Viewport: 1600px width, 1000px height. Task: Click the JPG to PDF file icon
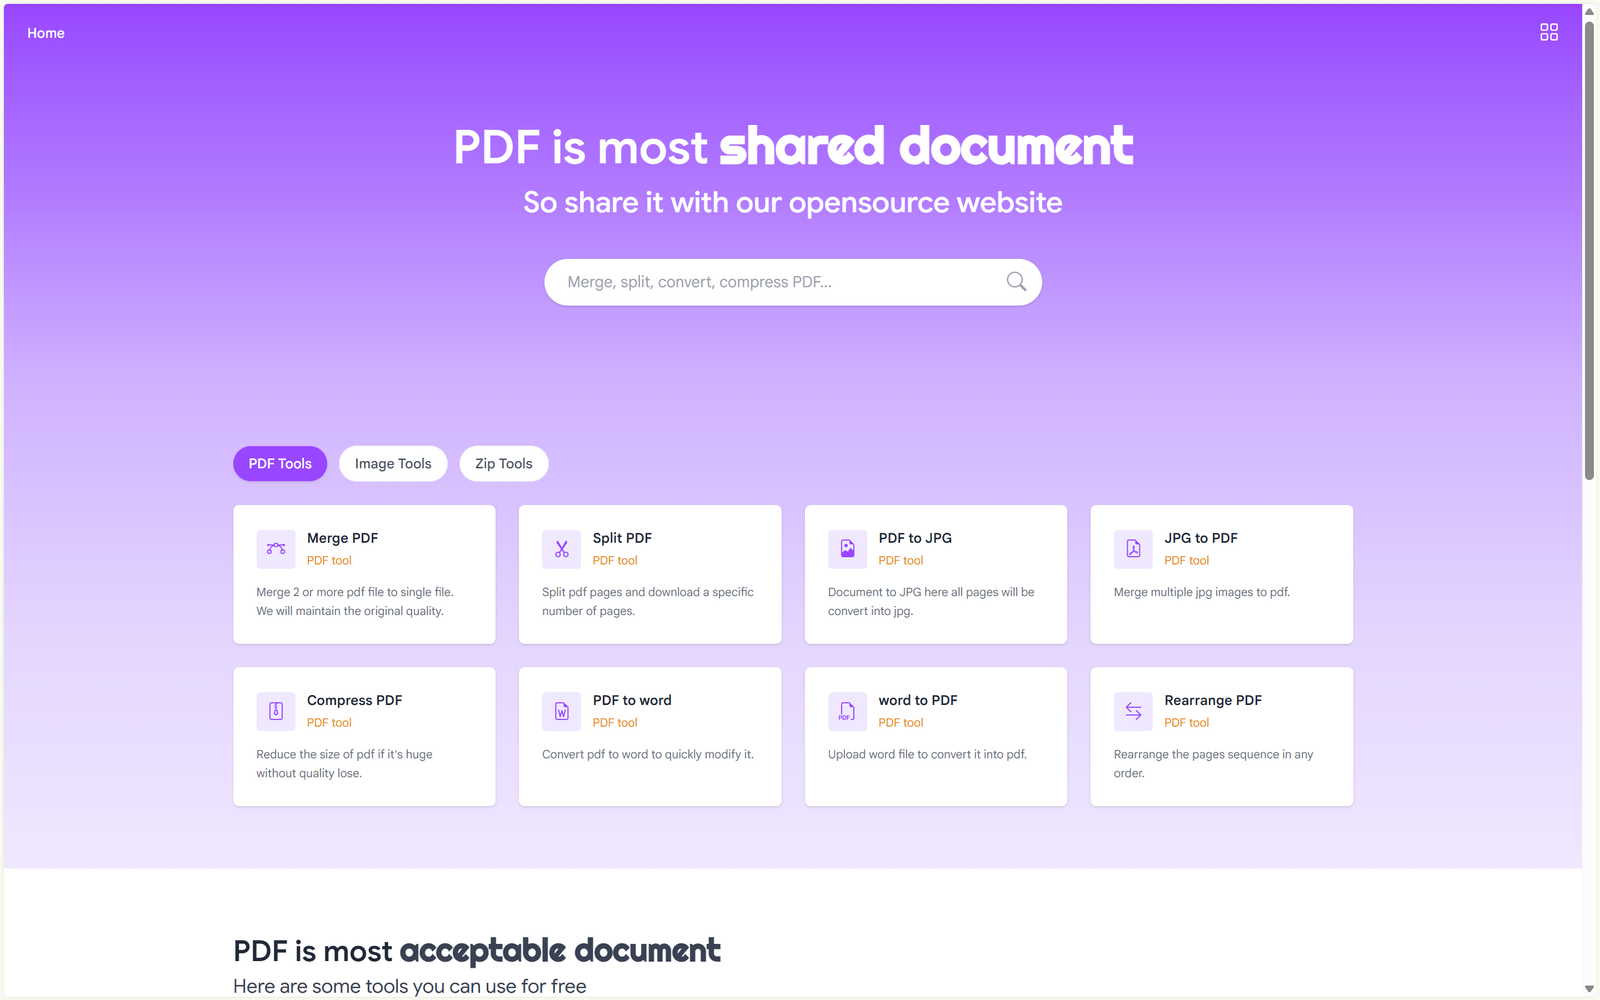click(1133, 549)
